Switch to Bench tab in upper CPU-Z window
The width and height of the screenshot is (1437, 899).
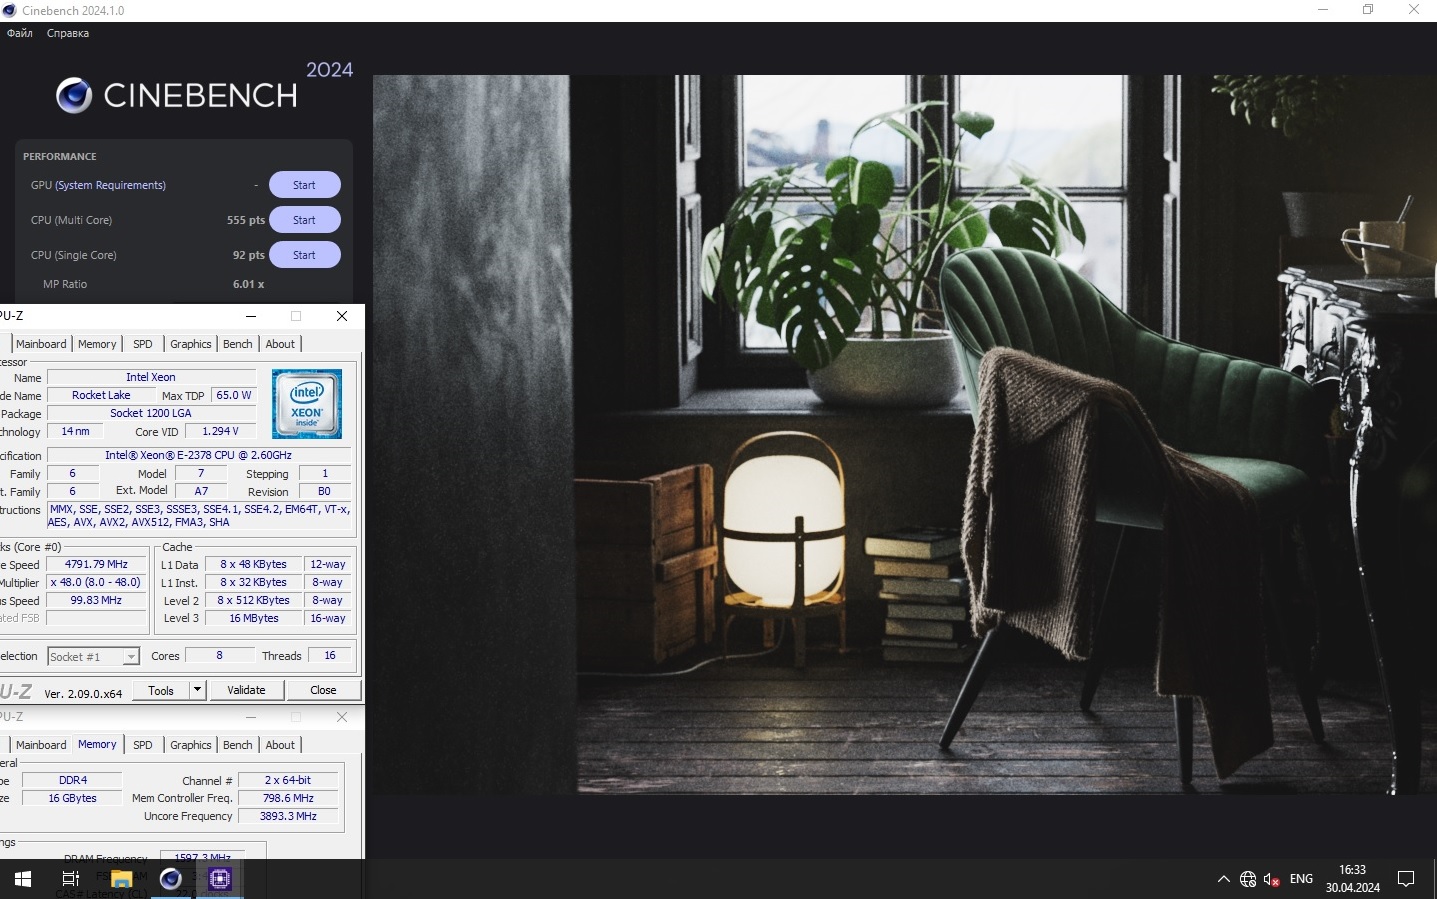[238, 344]
